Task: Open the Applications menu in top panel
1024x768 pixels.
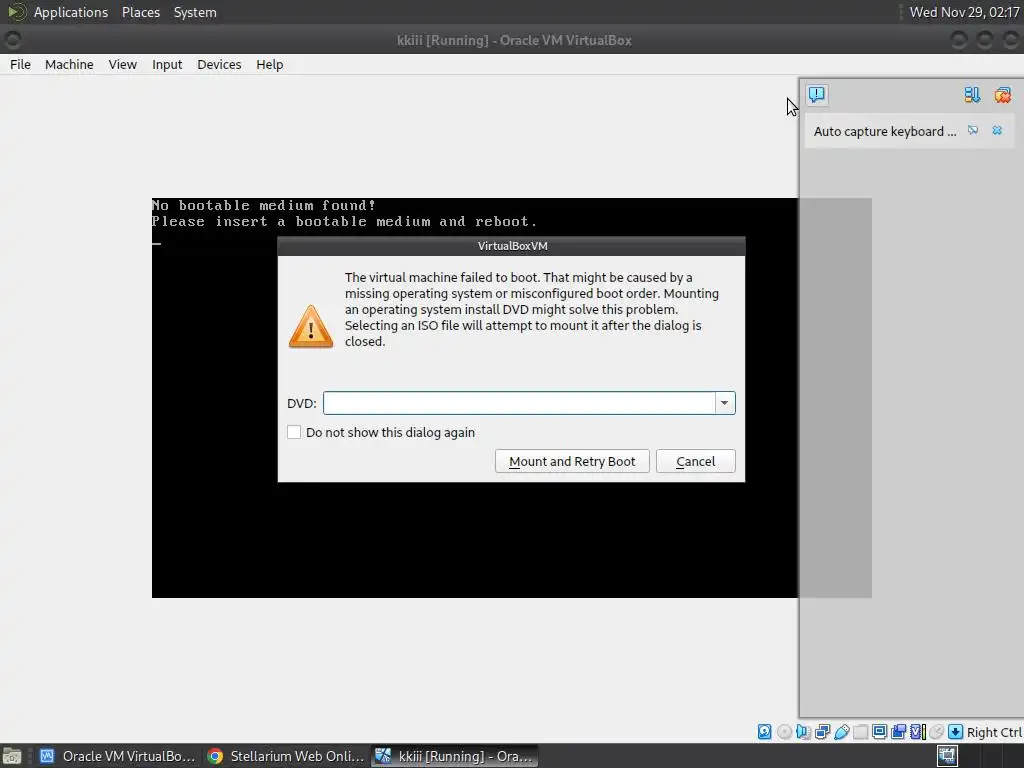Action: pyautogui.click(x=71, y=12)
